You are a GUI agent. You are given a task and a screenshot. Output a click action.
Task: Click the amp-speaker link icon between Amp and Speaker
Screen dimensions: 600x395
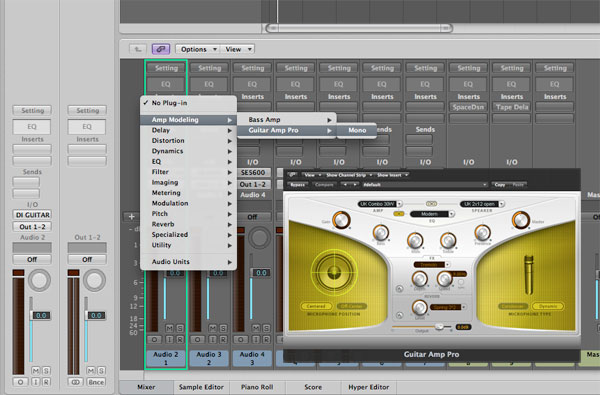coord(431,204)
